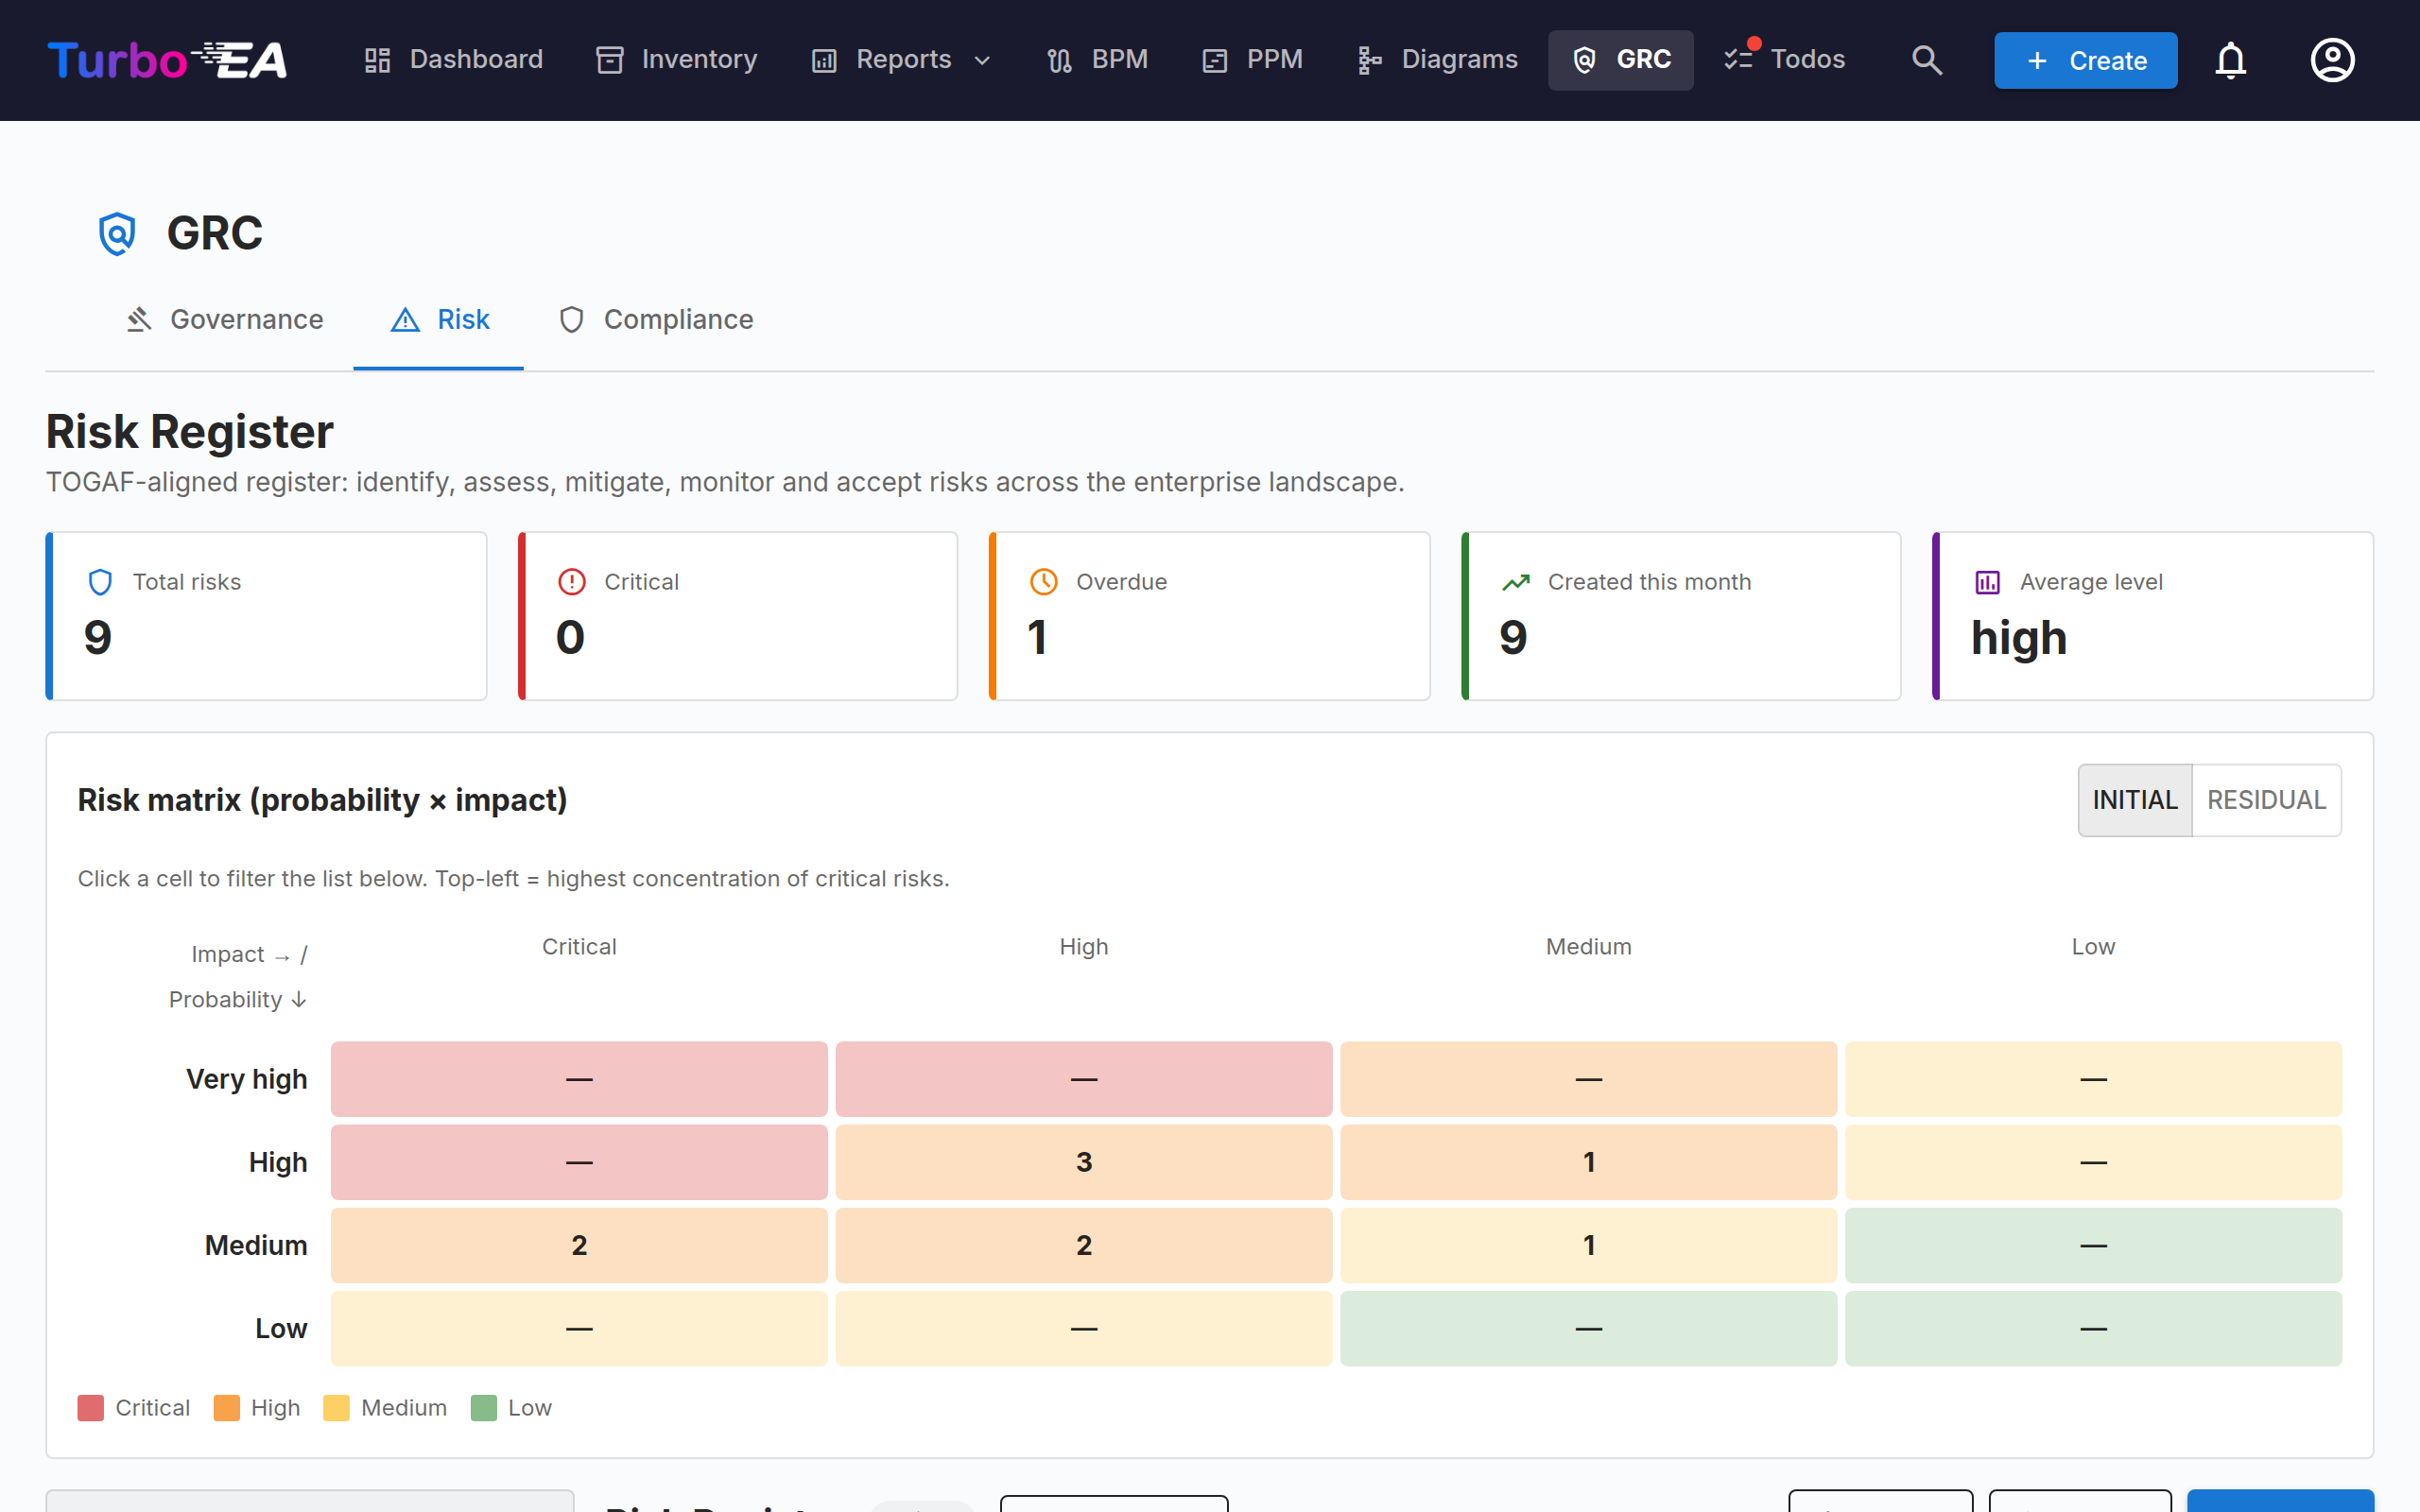The width and height of the screenshot is (2420, 1512).
Task: Switch to the Compliance tab
Action: click(x=656, y=320)
